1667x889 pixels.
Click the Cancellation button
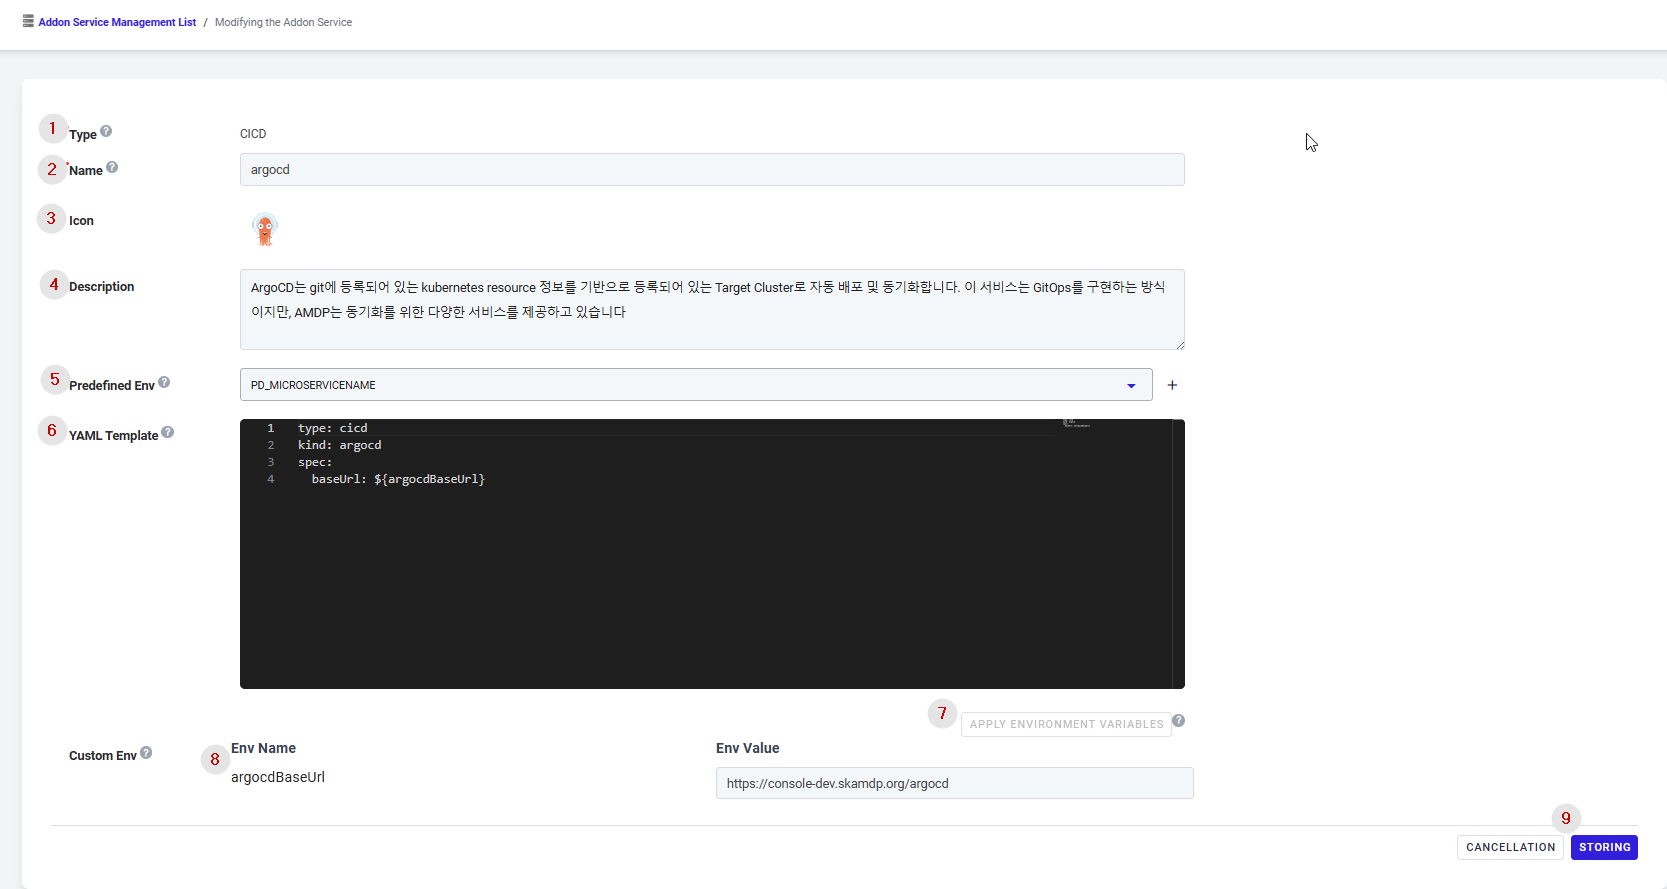click(1510, 847)
